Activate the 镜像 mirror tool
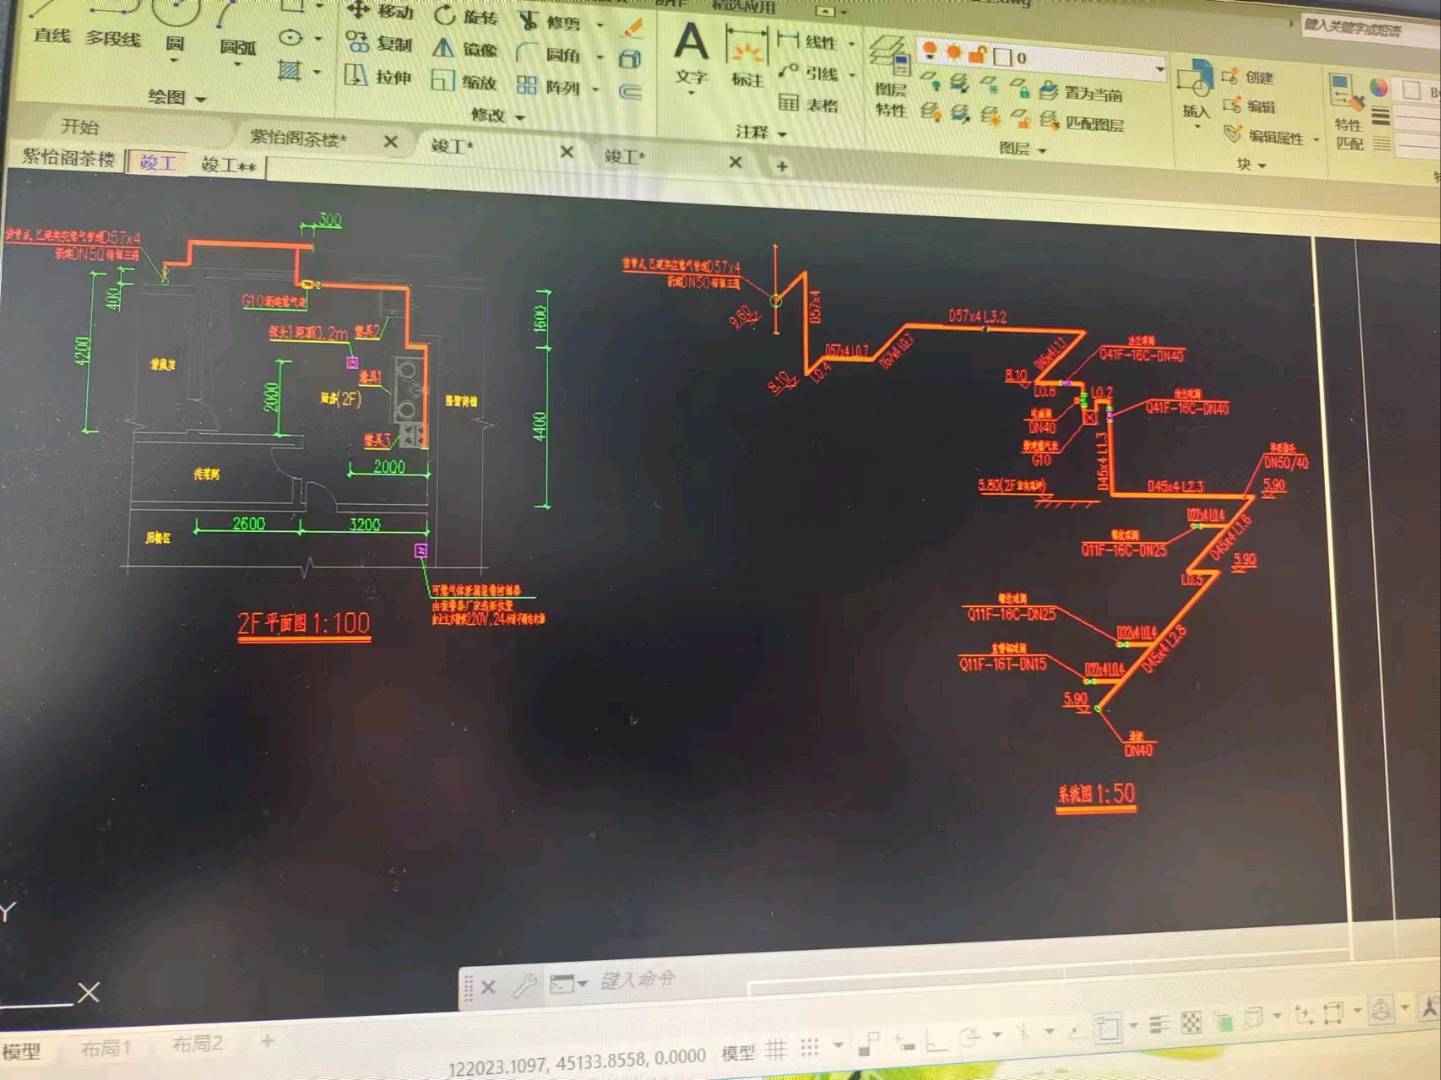Viewport: 1441px width, 1080px height. coord(465,48)
